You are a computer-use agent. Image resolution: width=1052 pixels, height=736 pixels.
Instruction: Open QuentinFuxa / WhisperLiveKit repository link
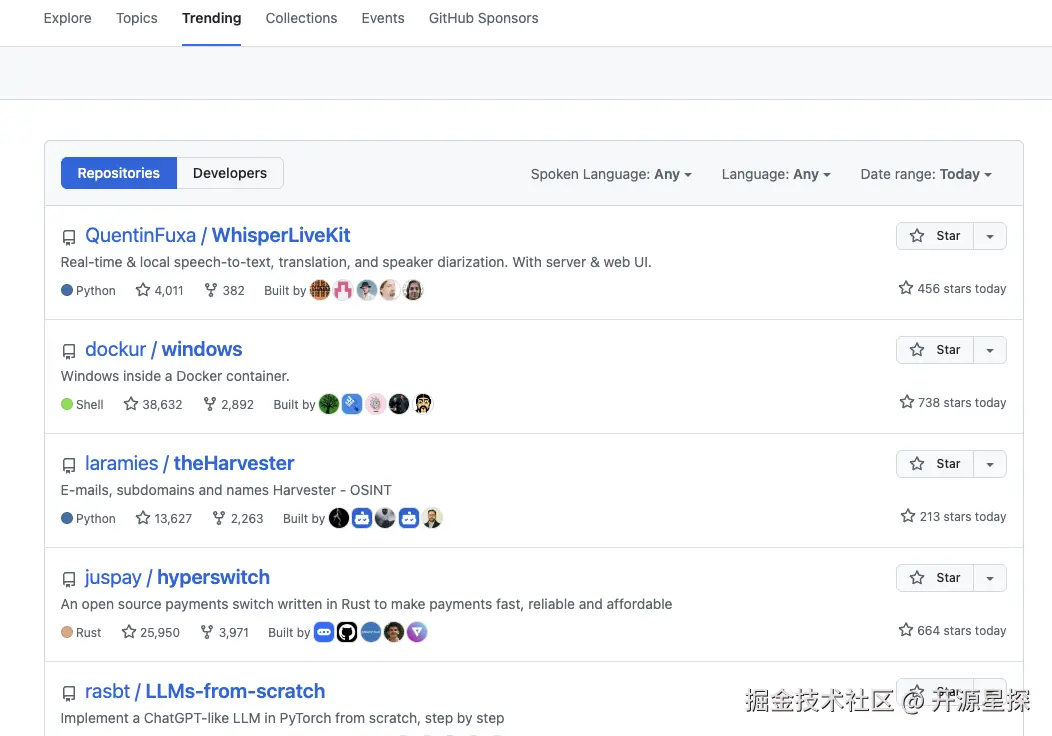217,235
